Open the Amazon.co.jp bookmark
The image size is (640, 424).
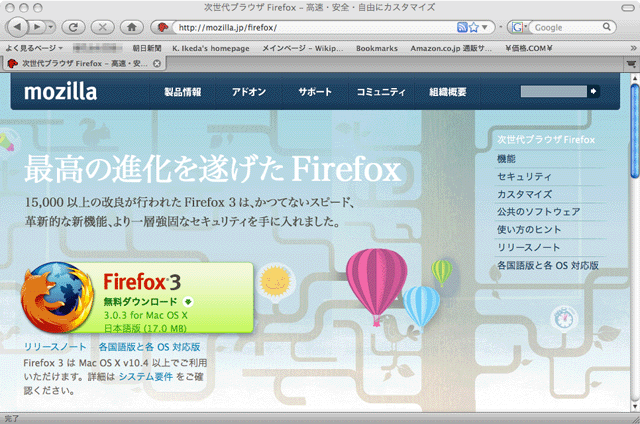click(451, 48)
